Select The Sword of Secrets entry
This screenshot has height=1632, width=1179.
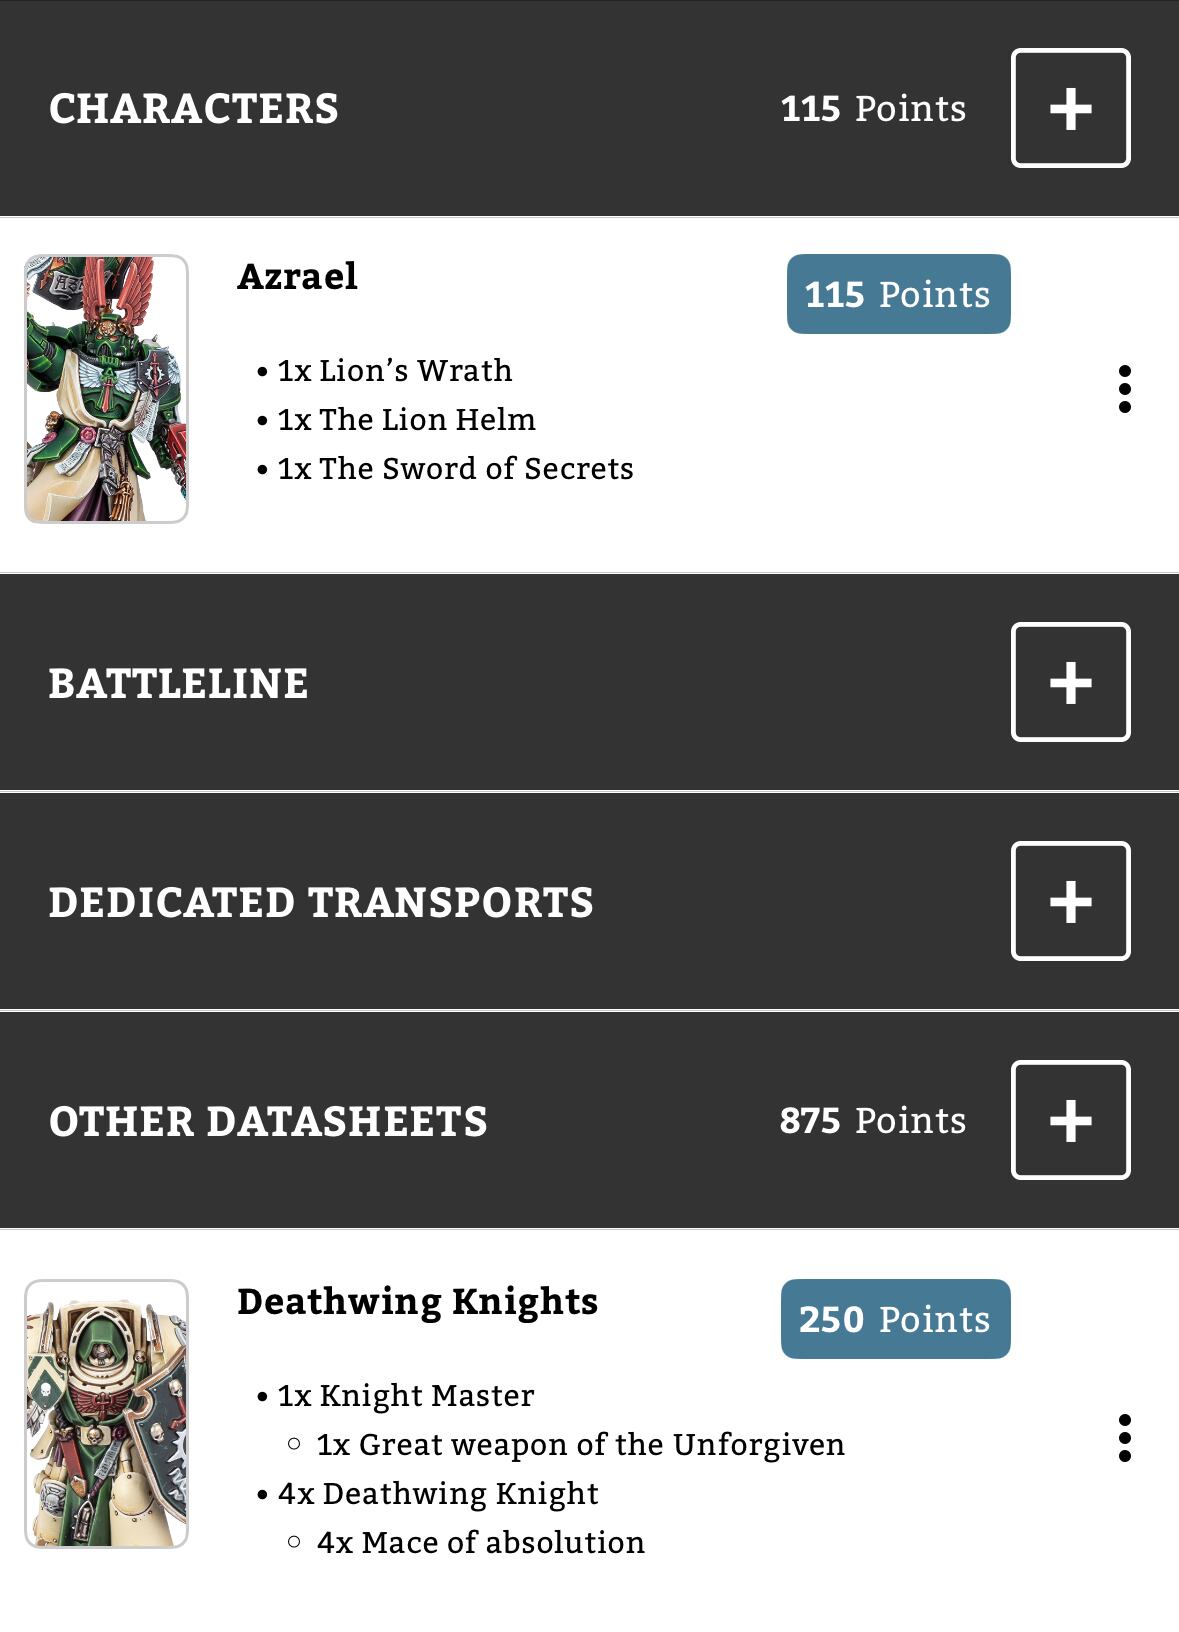click(455, 469)
